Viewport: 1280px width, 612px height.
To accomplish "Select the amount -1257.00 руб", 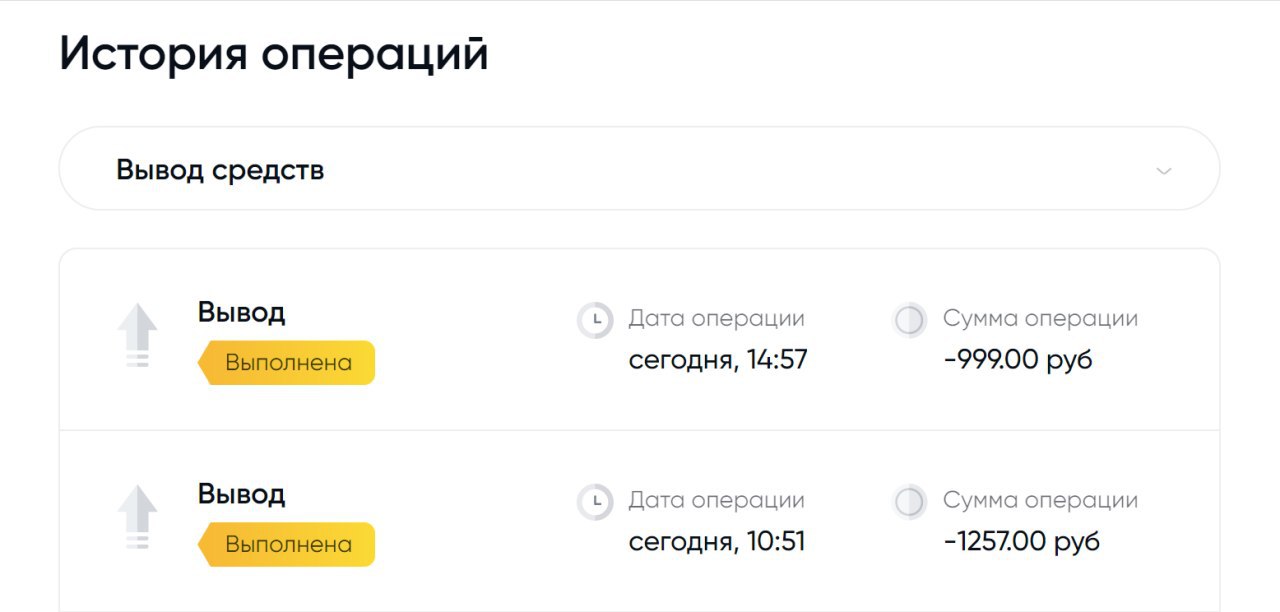I will (1021, 542).
